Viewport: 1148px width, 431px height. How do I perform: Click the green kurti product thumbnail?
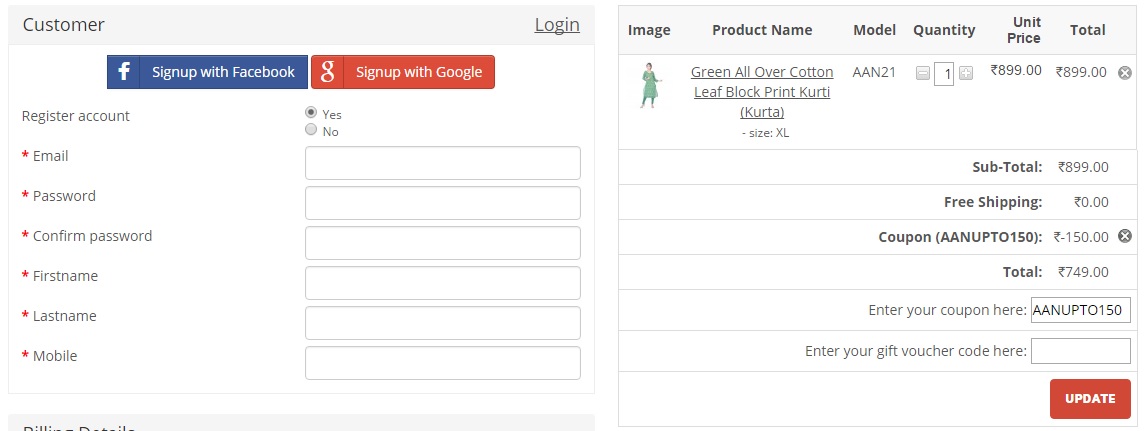(649, 86)
